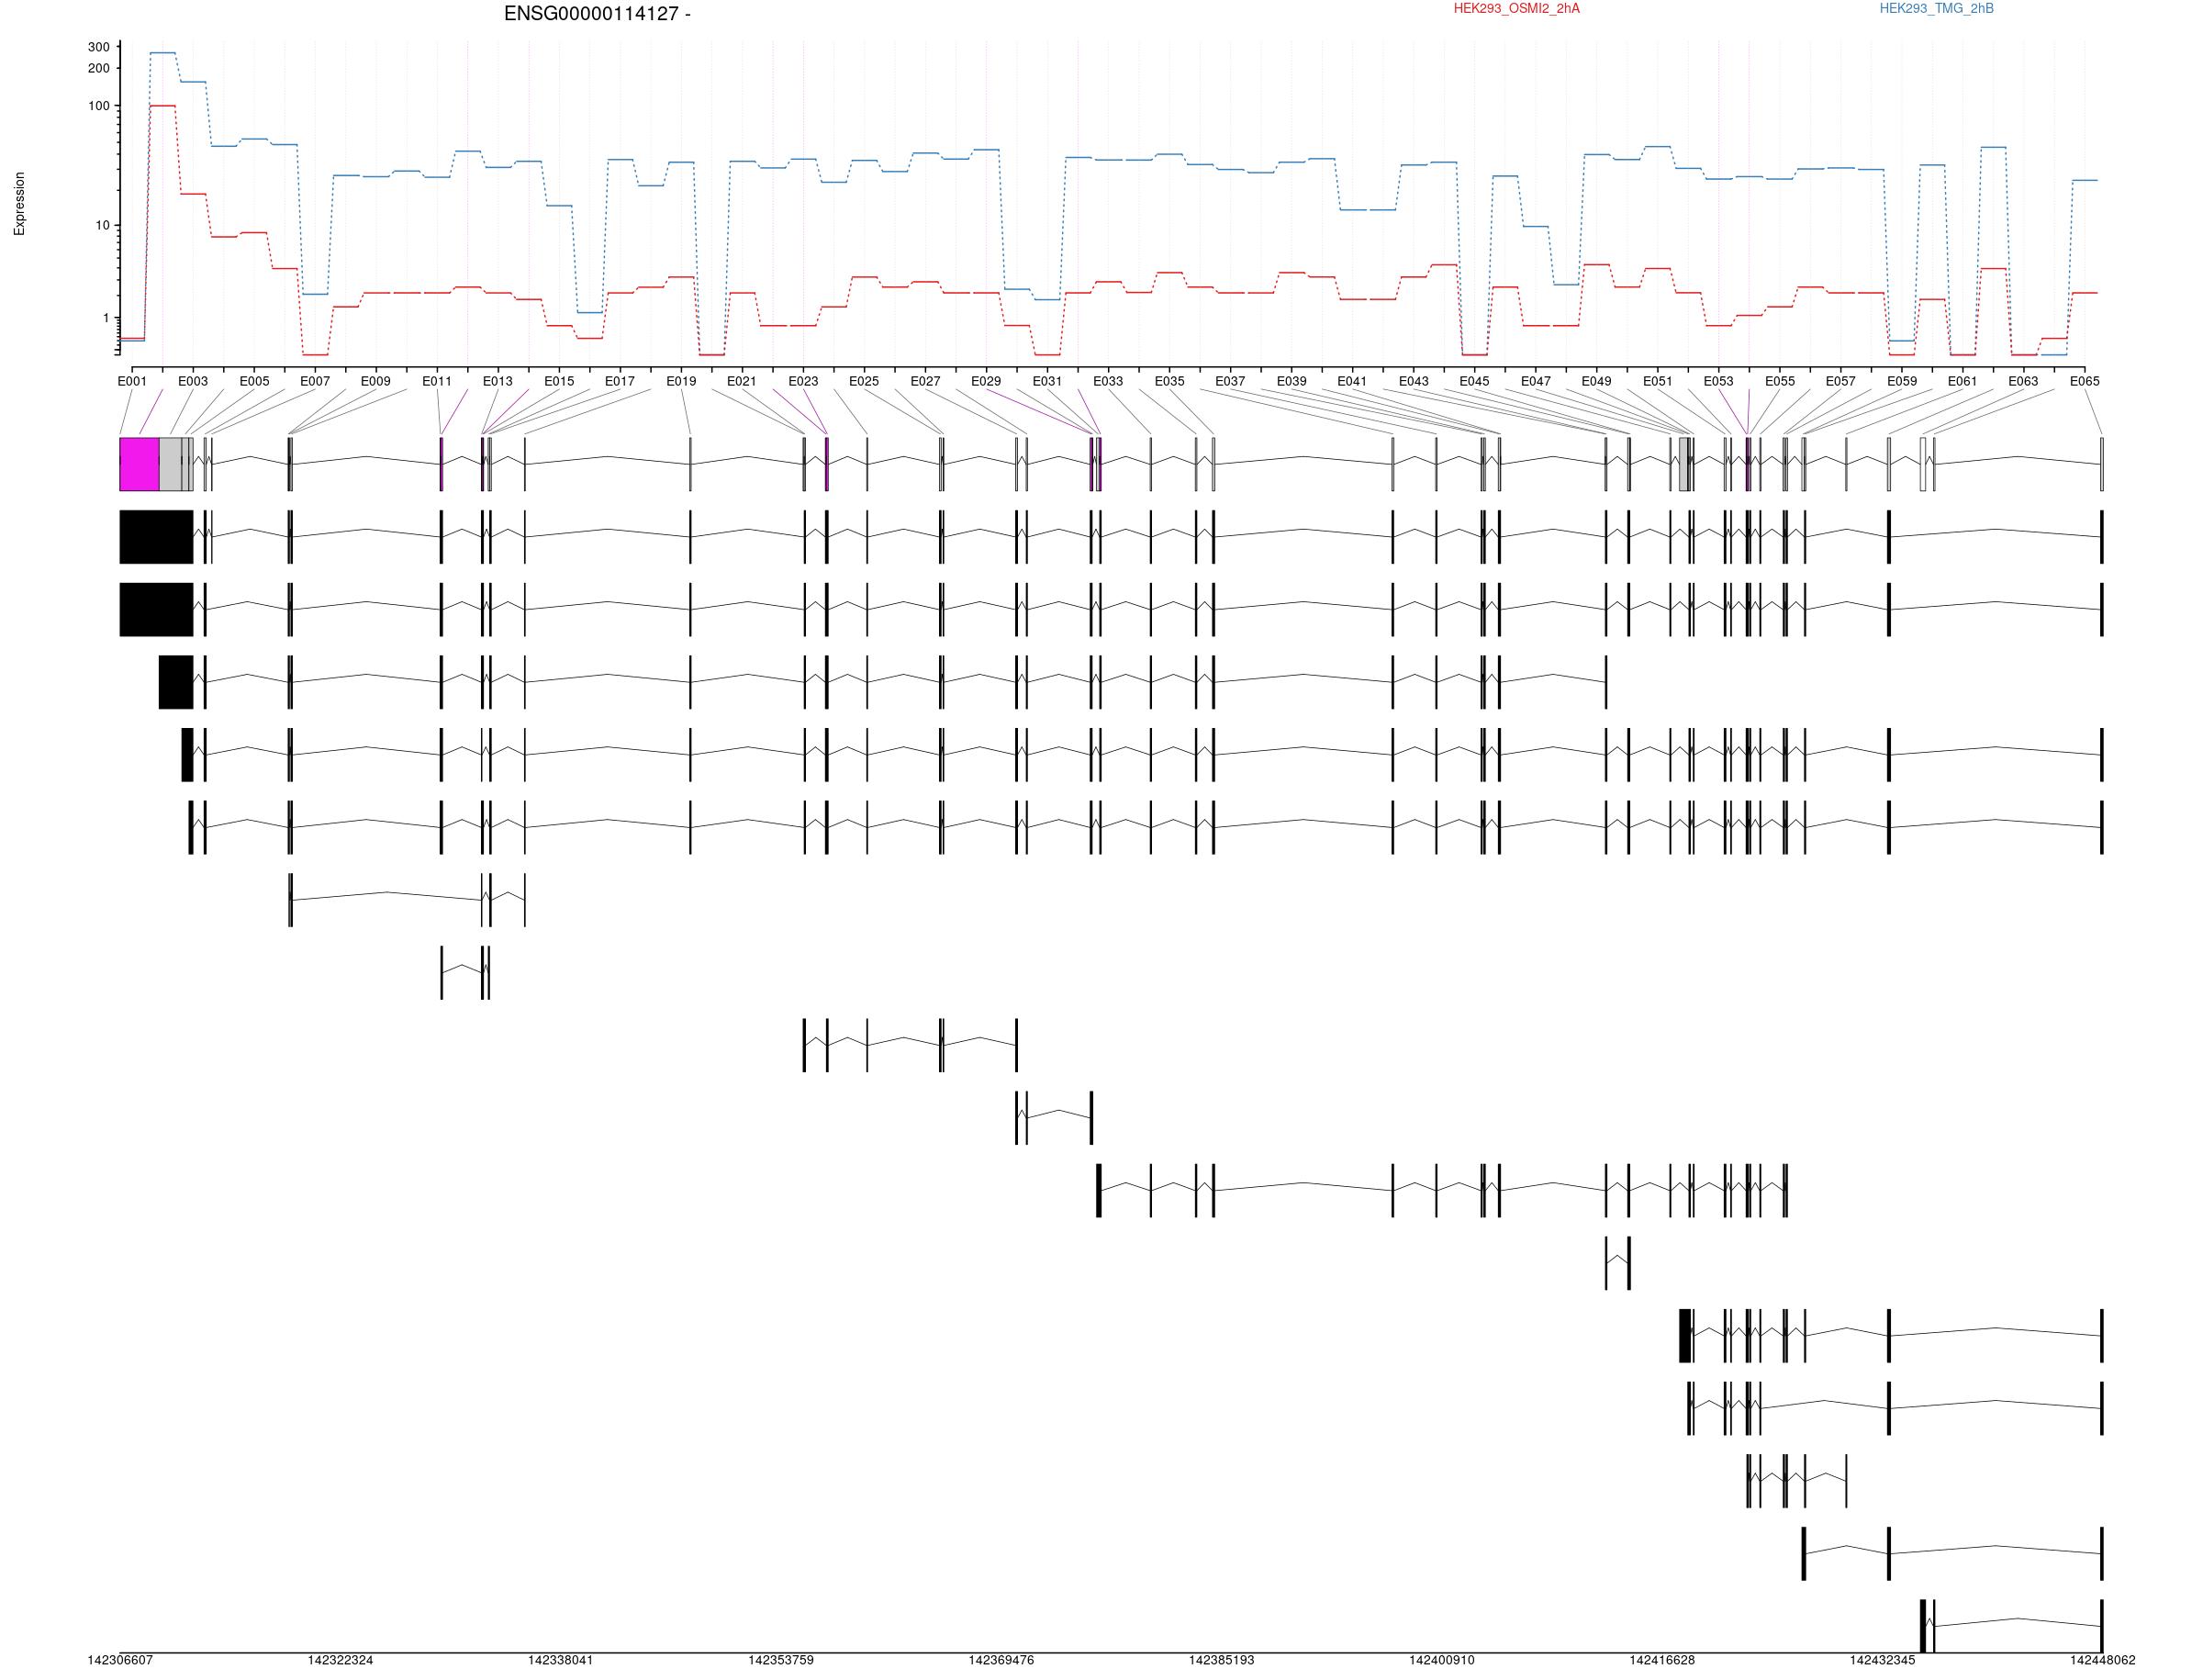This screenshot has height=1680, width=2203.
Task: Select the HEK293_OSMI2_2hA legend label
Action: (x=1516, y=9)
